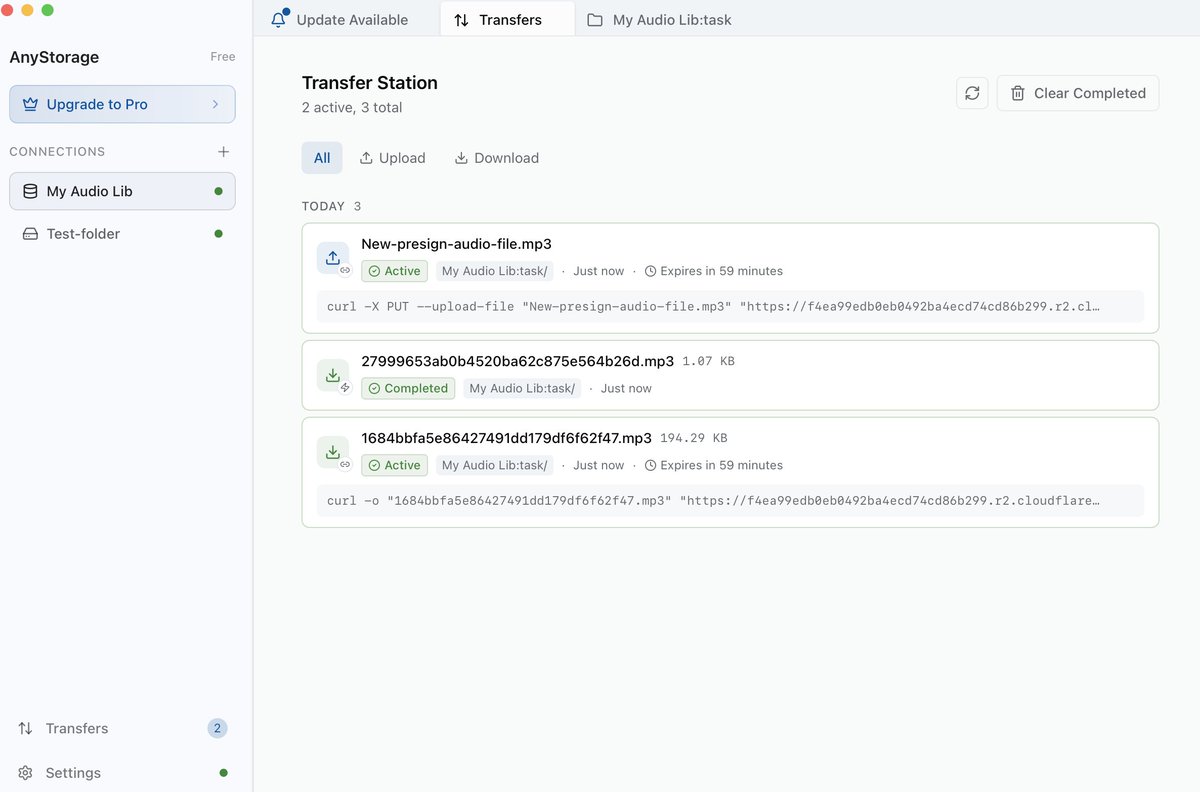Click My Audio Lib:task/ tag on Completed card
This screenshot has width=1200, height=792.
coord(522,388)
